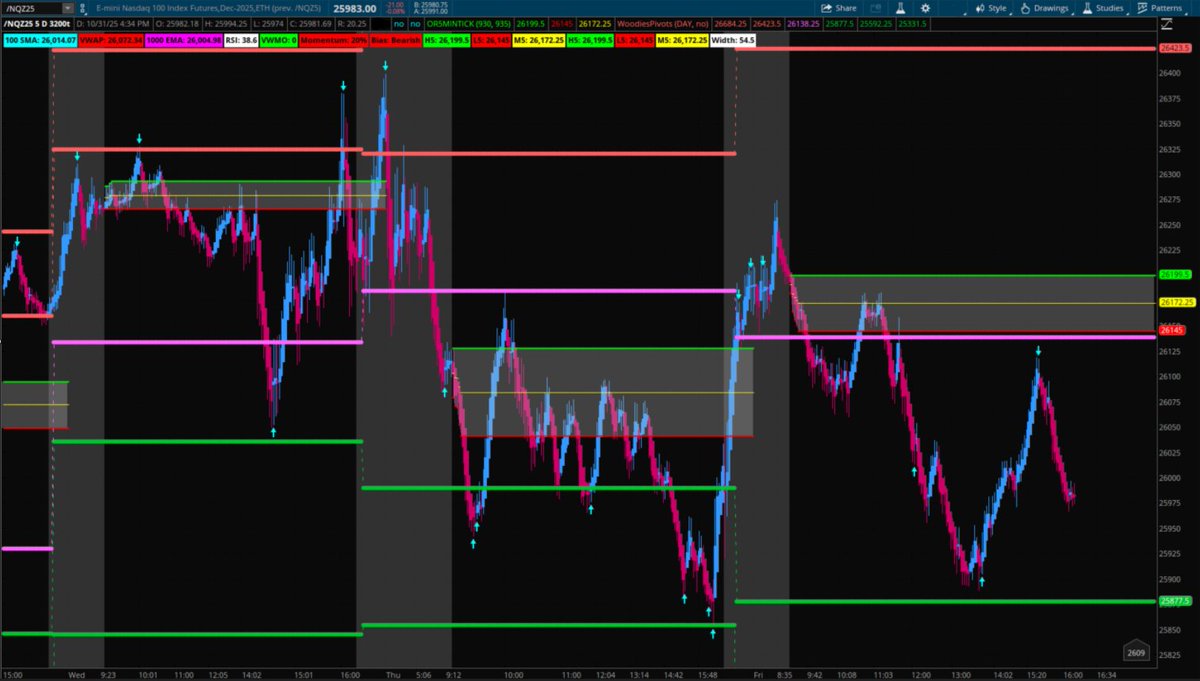This screenshot has height=681, width=1200.
Task: Click the Bias: Bearish label
Action: click(395, 39)
